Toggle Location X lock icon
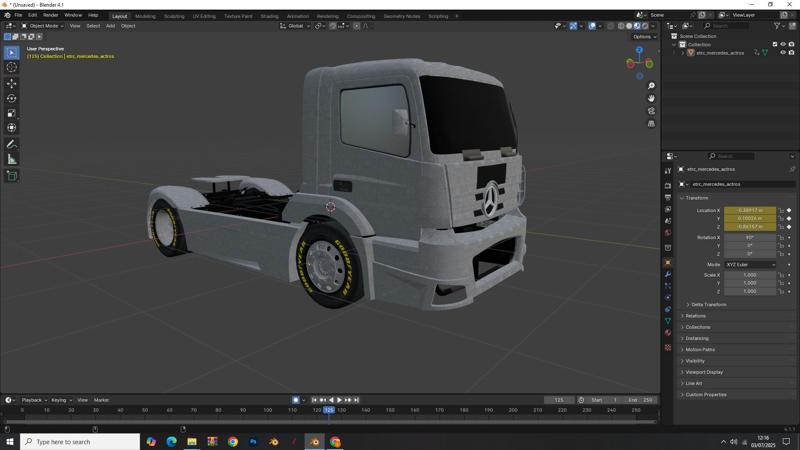This screenshot has width=800, height=450. point(781,210)
